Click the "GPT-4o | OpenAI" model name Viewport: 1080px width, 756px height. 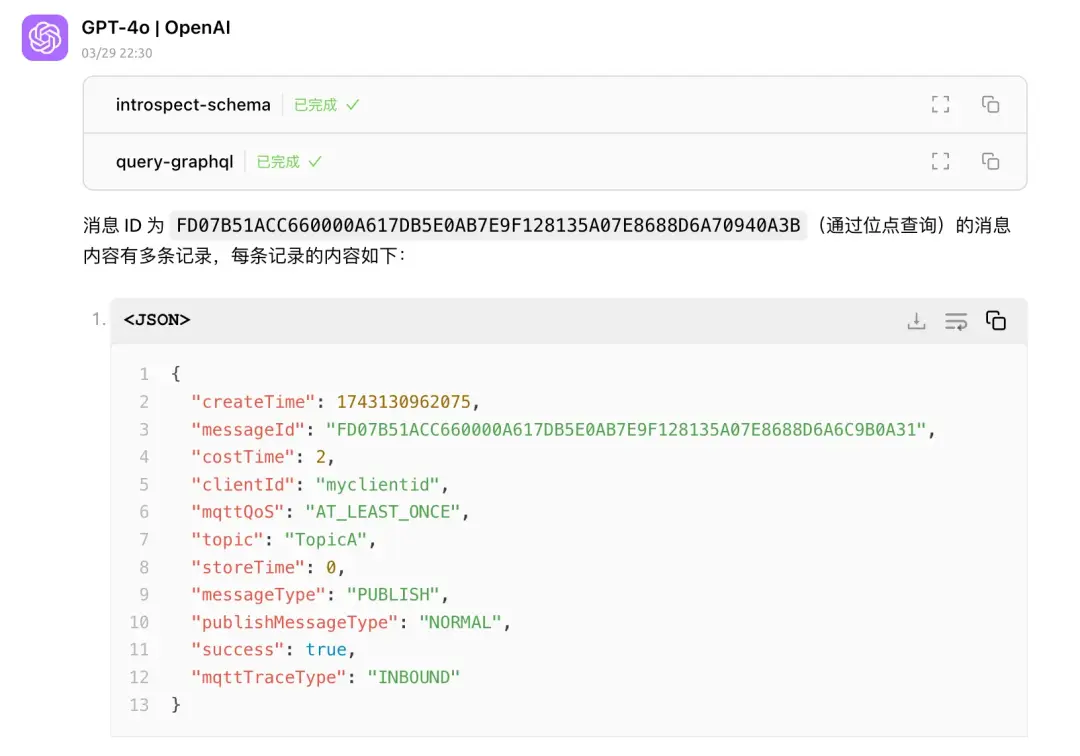tap(156, 28)
